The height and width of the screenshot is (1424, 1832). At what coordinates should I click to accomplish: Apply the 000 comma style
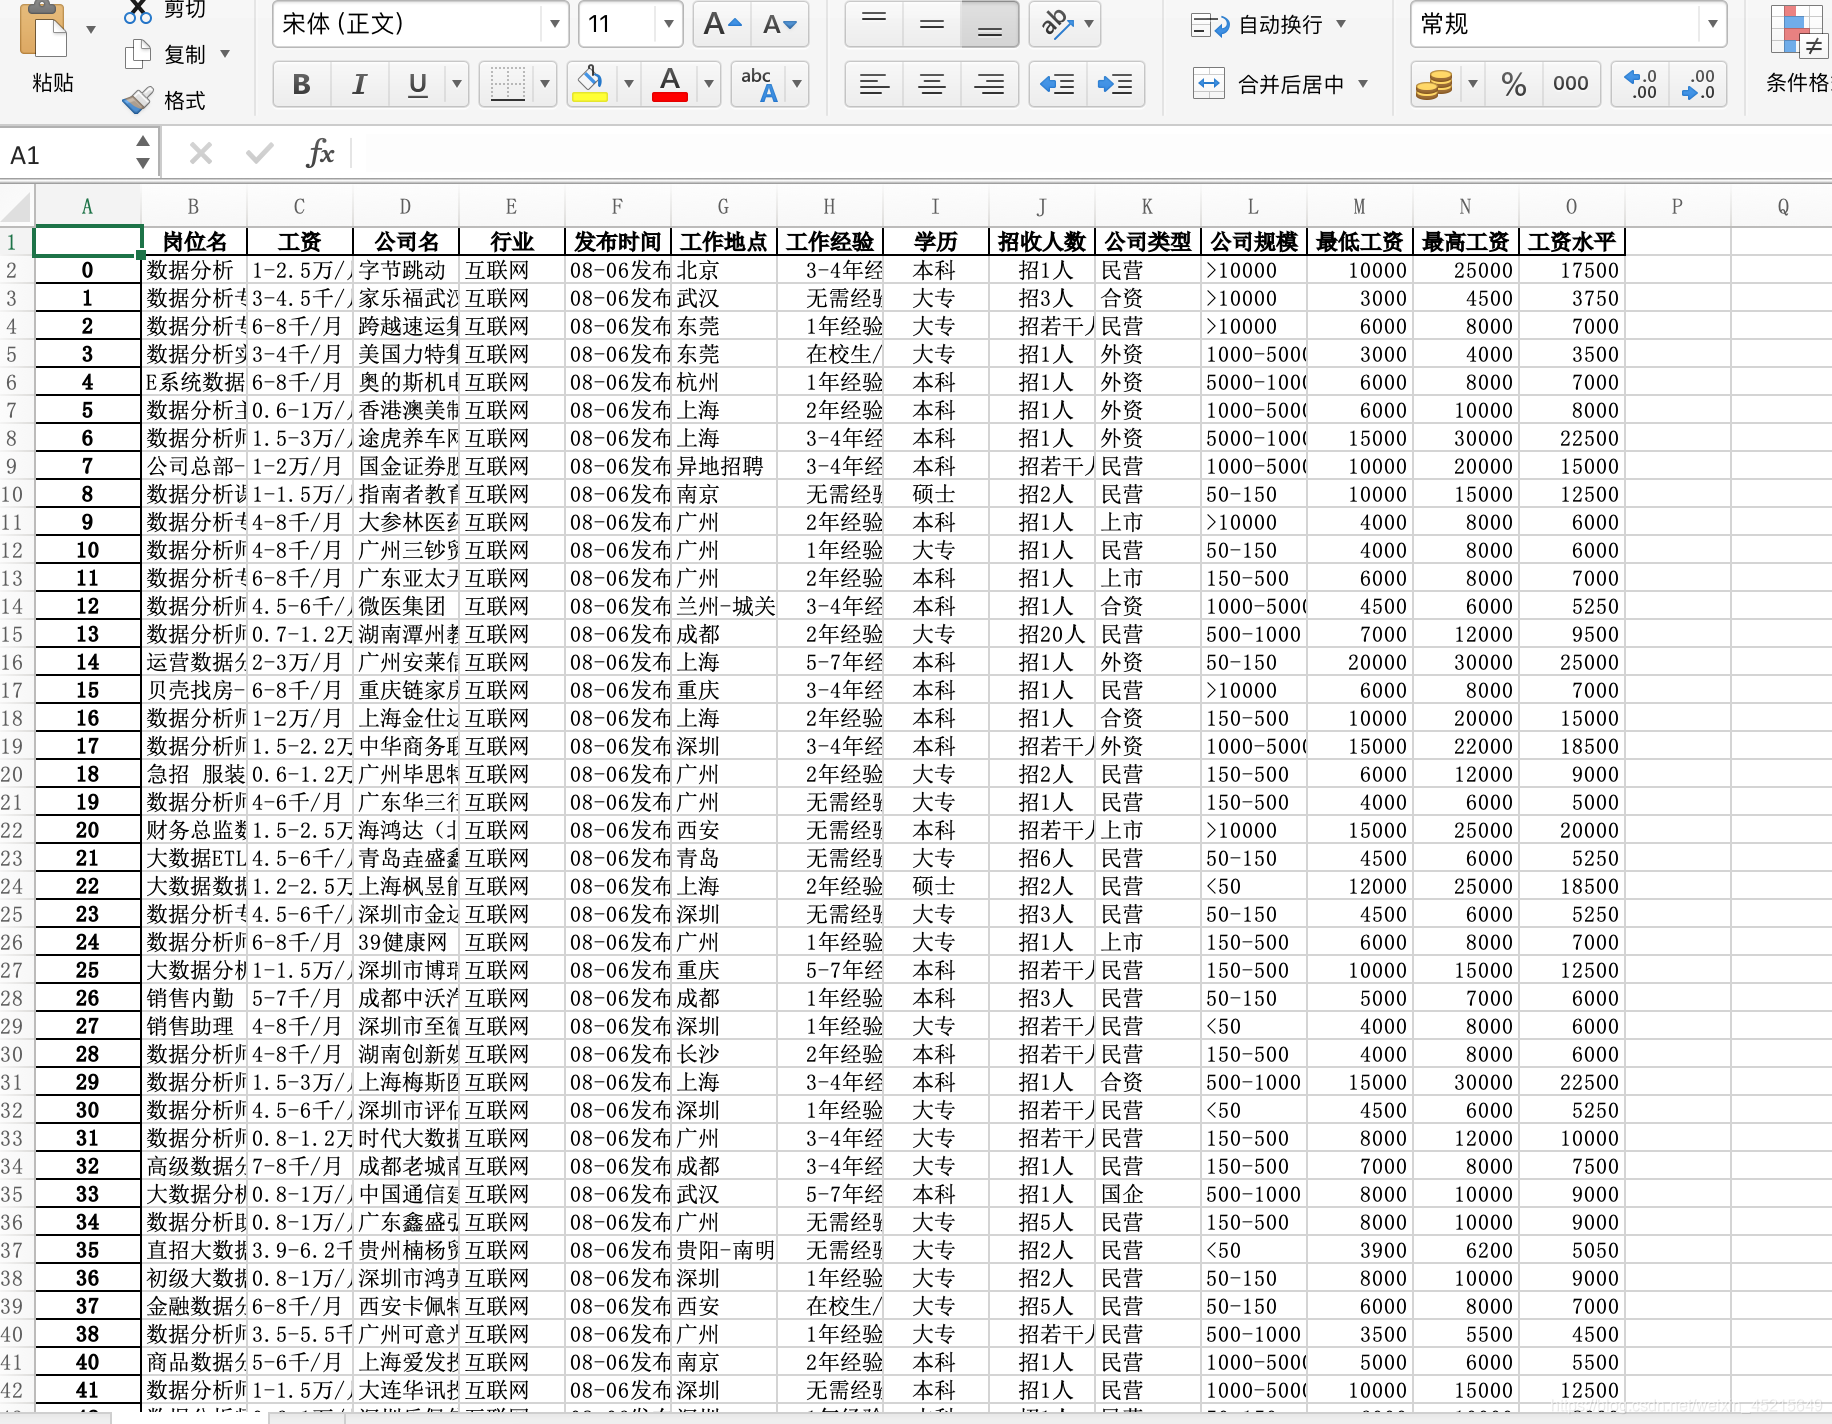click(1571, 84)
